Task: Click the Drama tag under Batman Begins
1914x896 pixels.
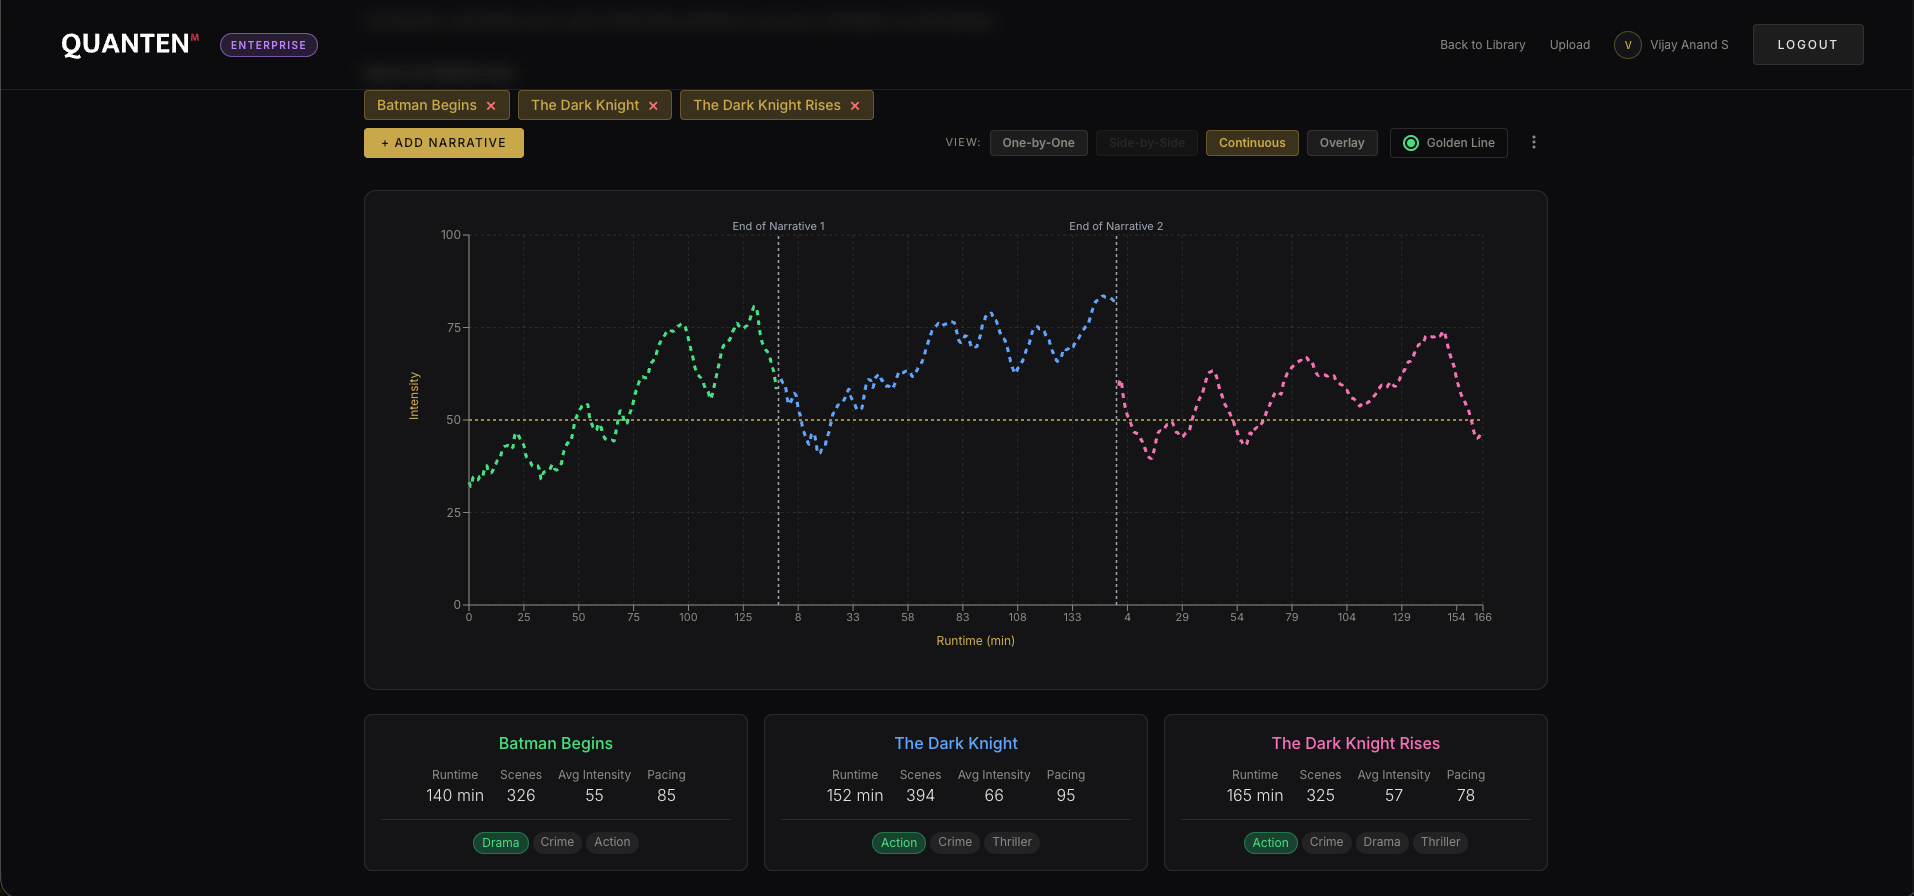Action: tap(500, 843)
